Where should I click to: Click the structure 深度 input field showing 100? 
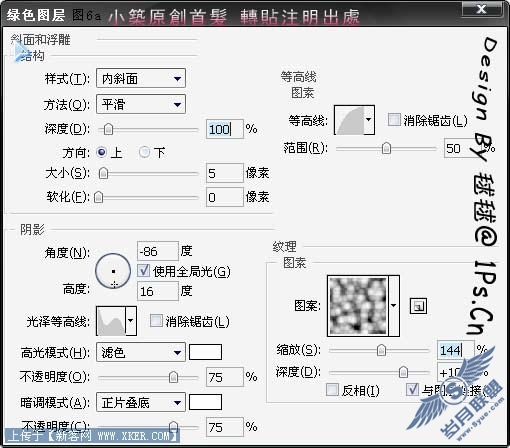[224, 129]
